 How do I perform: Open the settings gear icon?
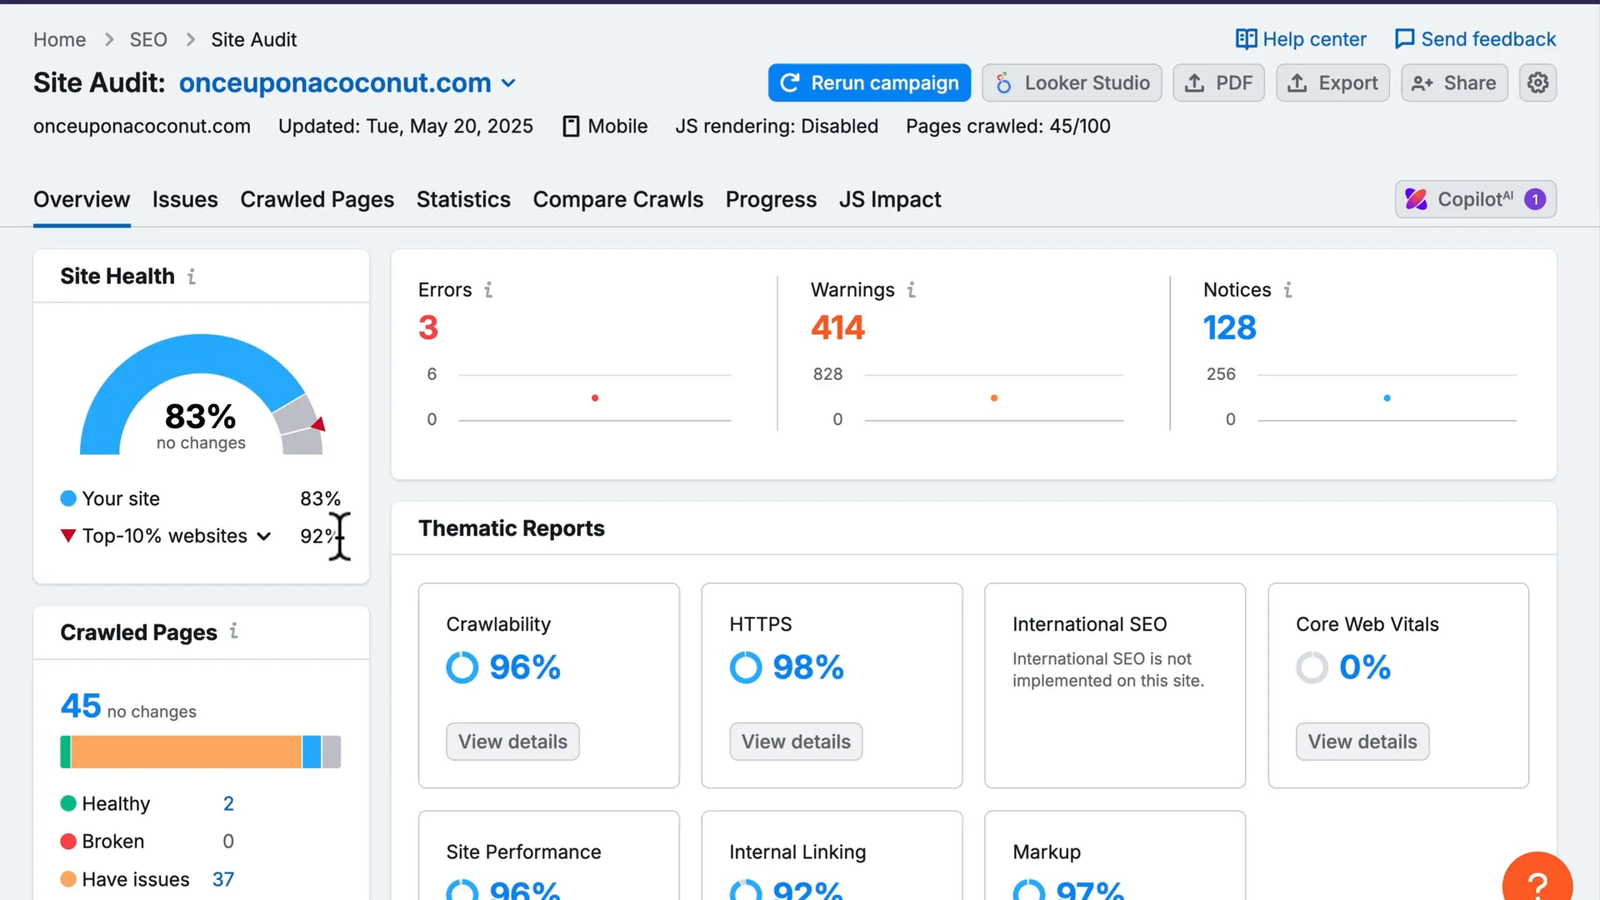point(1538,83)
